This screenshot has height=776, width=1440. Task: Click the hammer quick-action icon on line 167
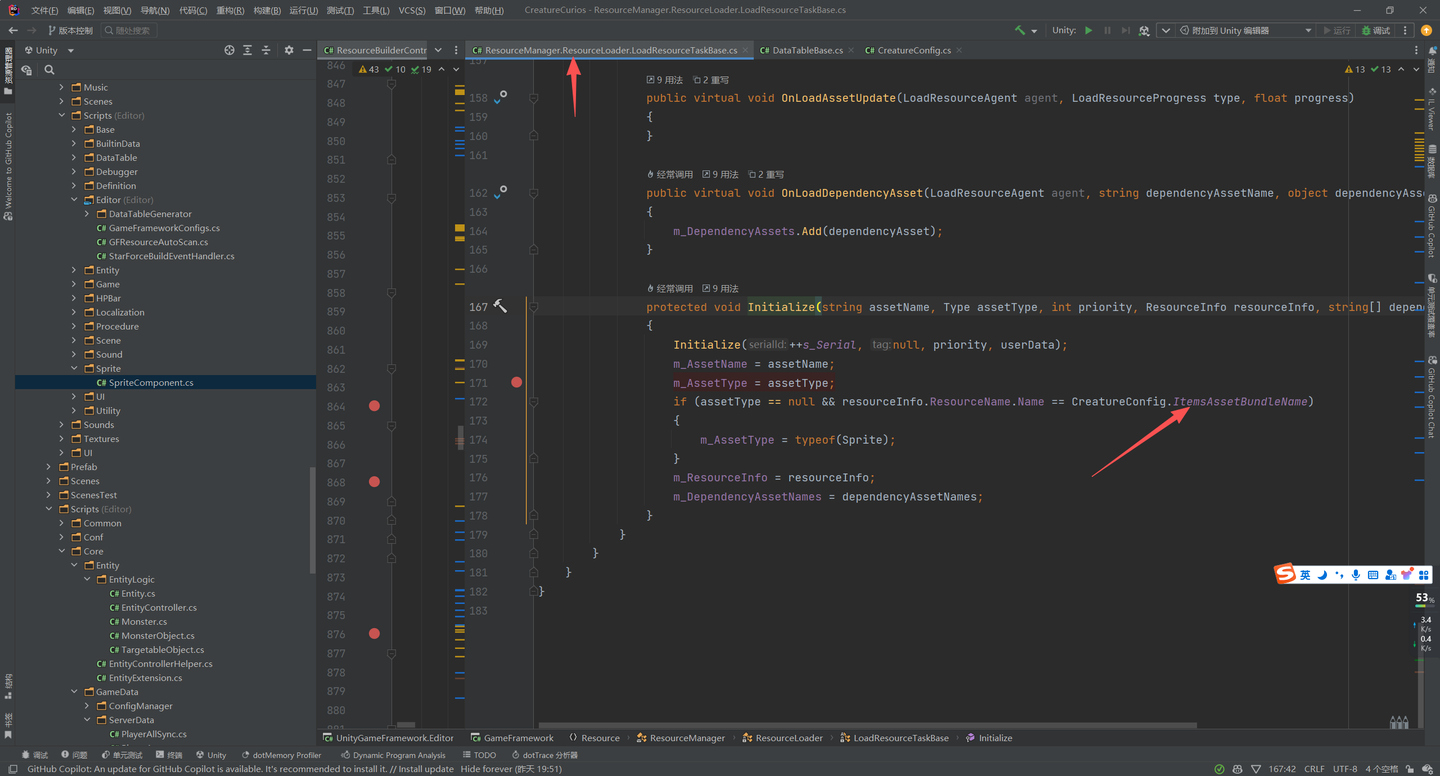(x=500, y=306)
